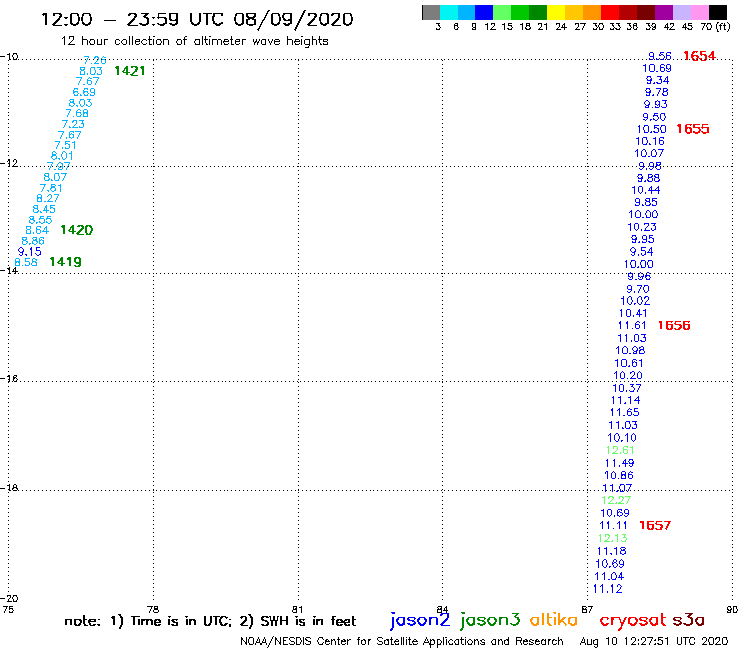
Task: Click the cyan swatch in the legend
Action: point(448,12)
